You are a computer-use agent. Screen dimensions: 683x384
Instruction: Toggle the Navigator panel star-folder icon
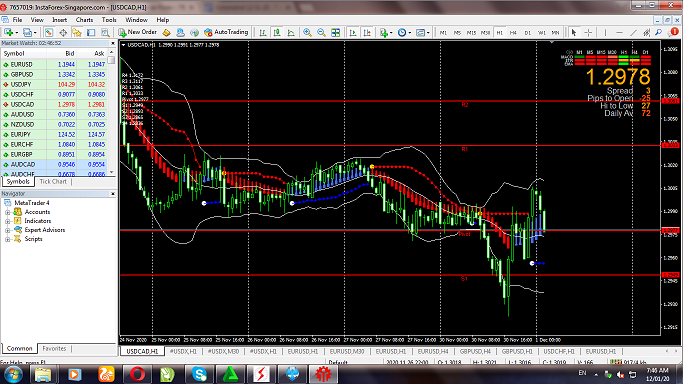pos(77,32)
